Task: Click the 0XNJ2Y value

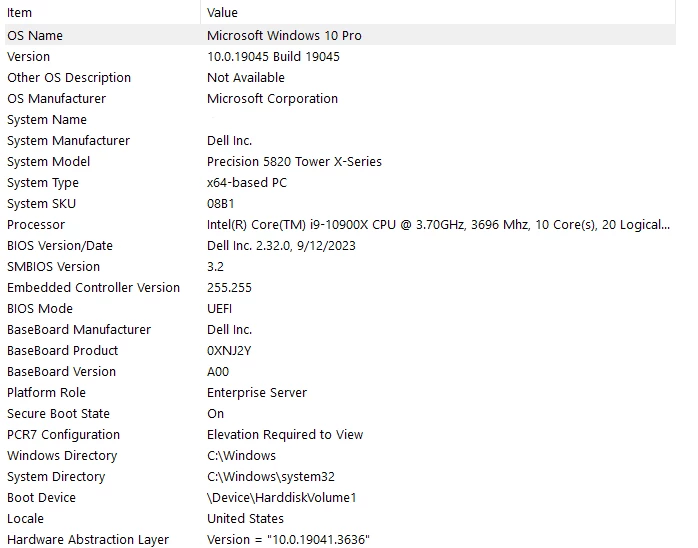Action: [x=229, y=350]
